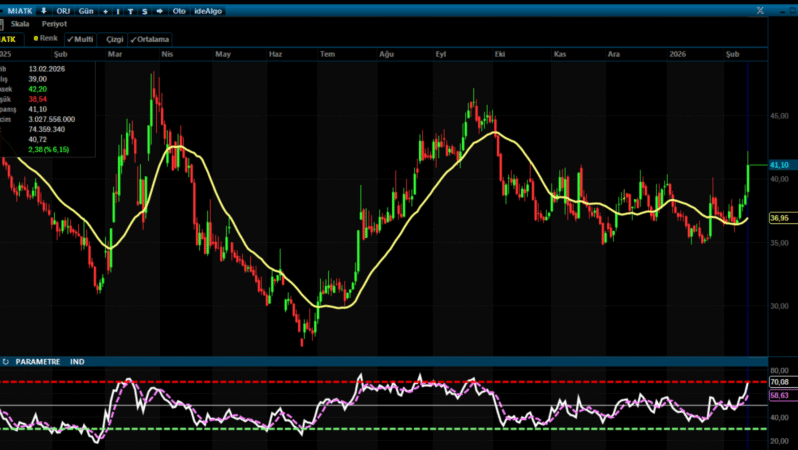Viewport: 798px width, 450px height.
Task: Click the right arrow icon in title bar
Action: 160,10
